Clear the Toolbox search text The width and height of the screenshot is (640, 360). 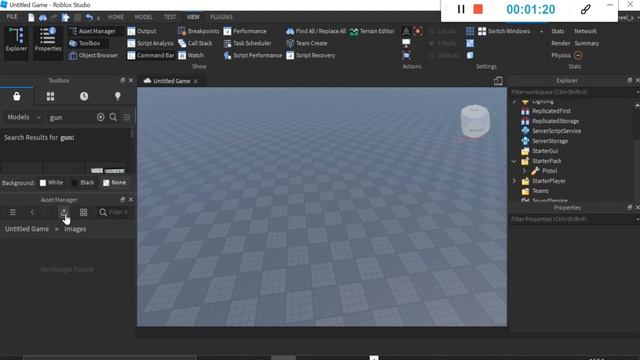pyautogui.click(x=100, y=118)
